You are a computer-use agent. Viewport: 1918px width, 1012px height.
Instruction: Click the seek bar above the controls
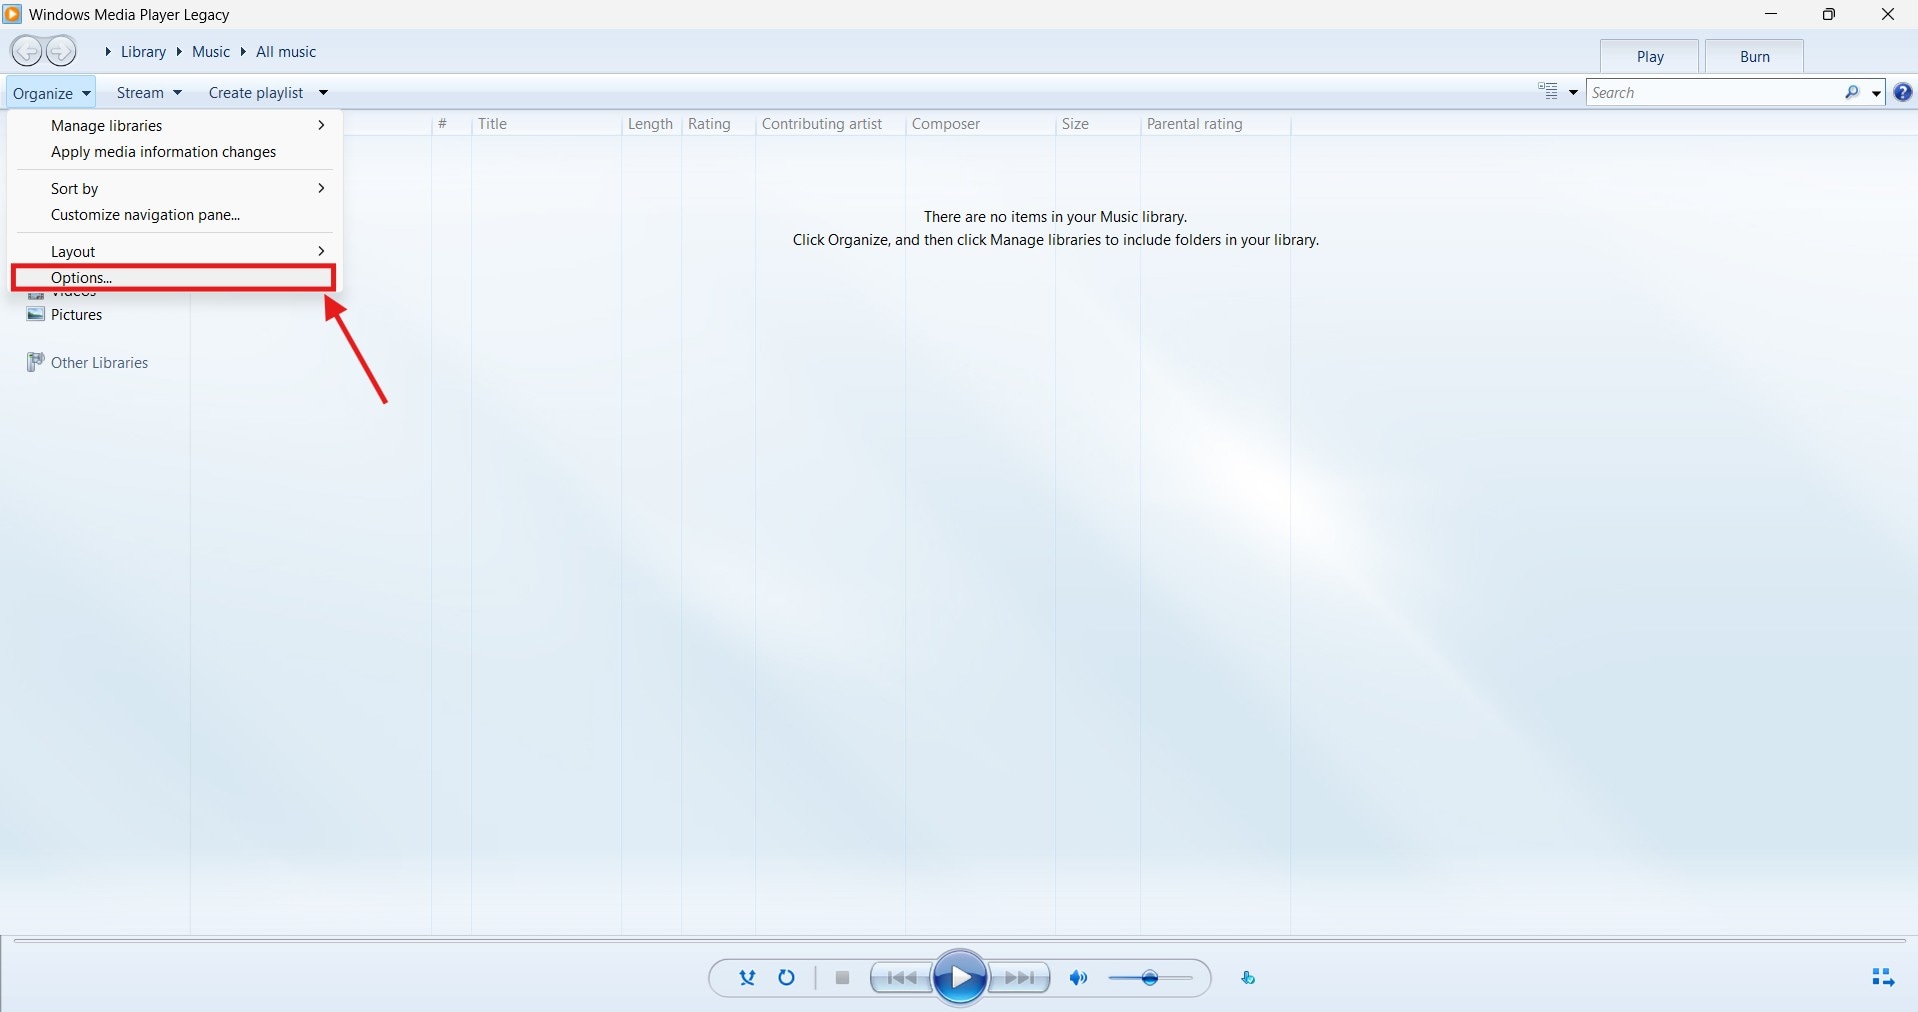click(959, 940)
